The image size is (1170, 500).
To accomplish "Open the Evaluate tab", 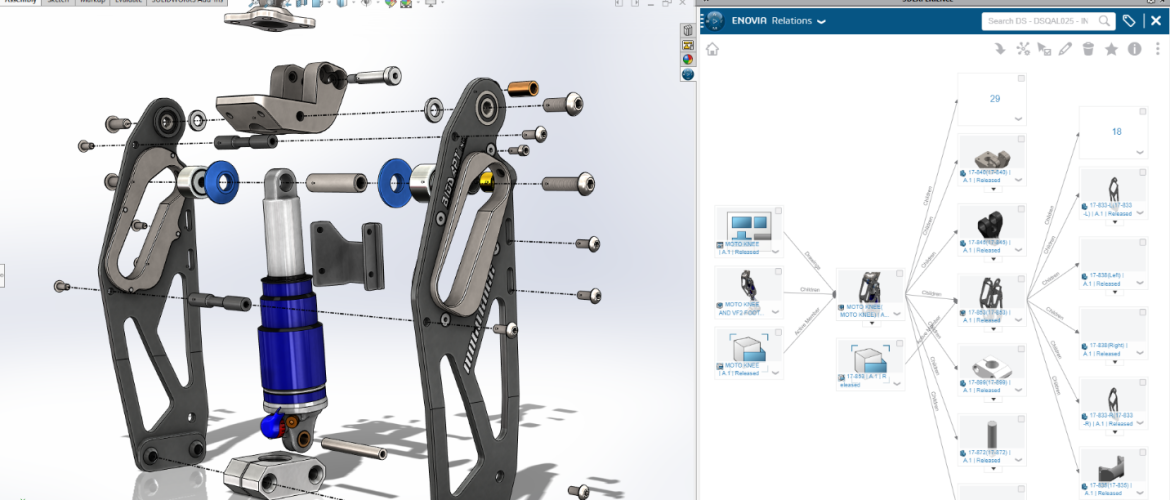I will click(x=126, y=3).
